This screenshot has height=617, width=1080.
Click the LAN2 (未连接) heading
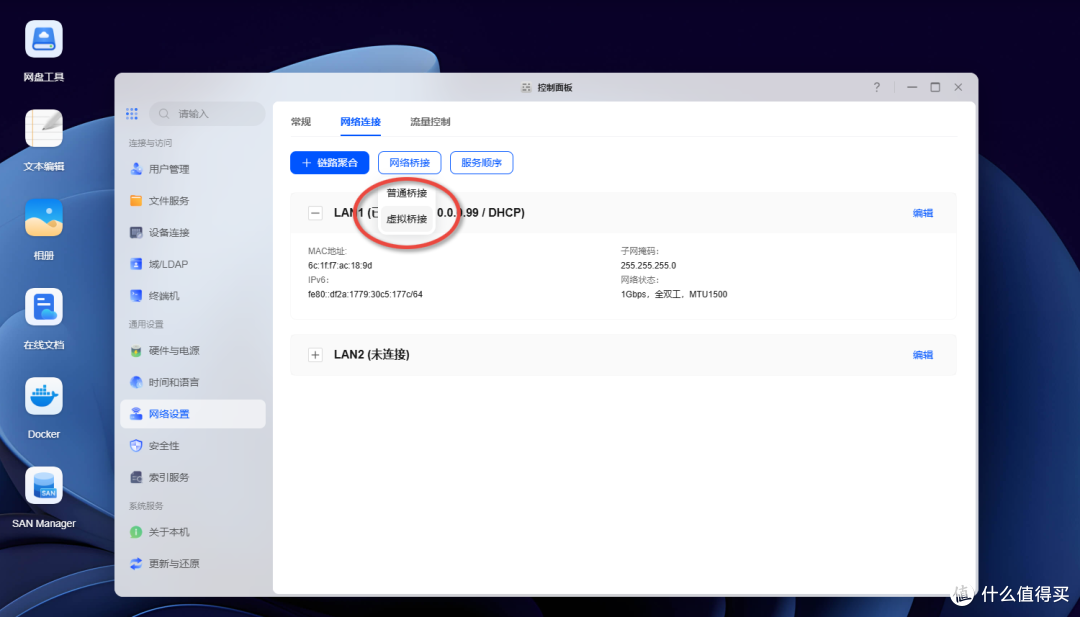(372, 355)
